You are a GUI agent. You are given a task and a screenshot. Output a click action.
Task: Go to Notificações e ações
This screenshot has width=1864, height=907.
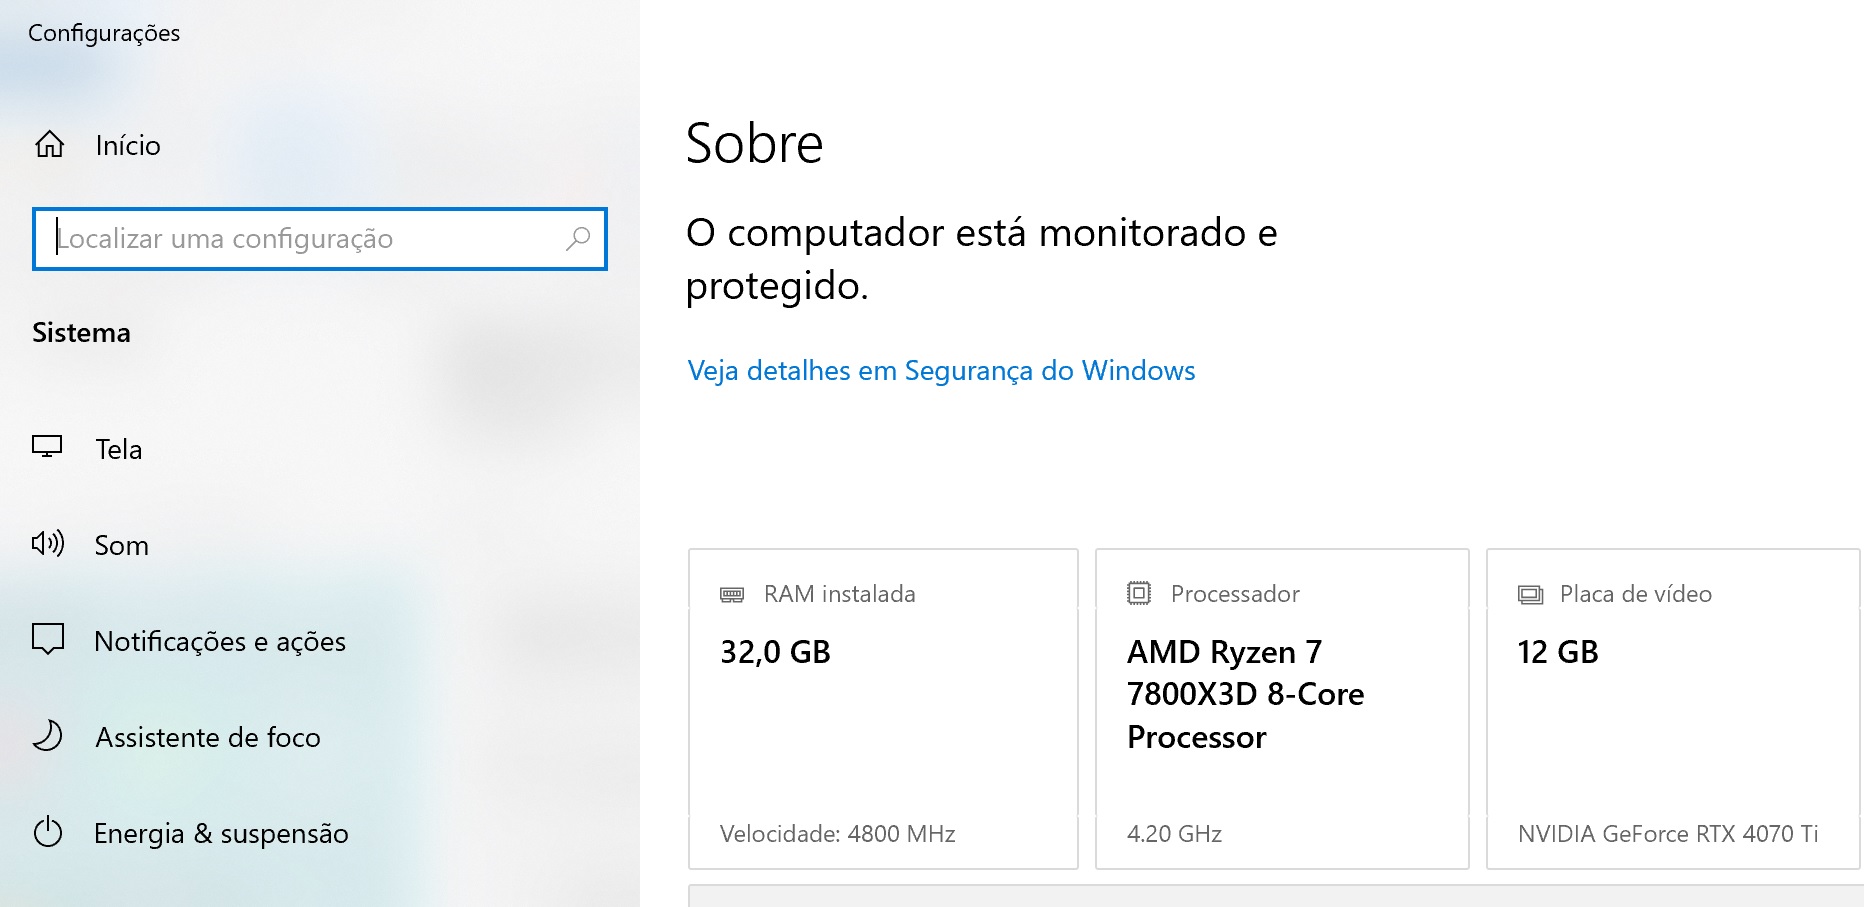point(220,641)
